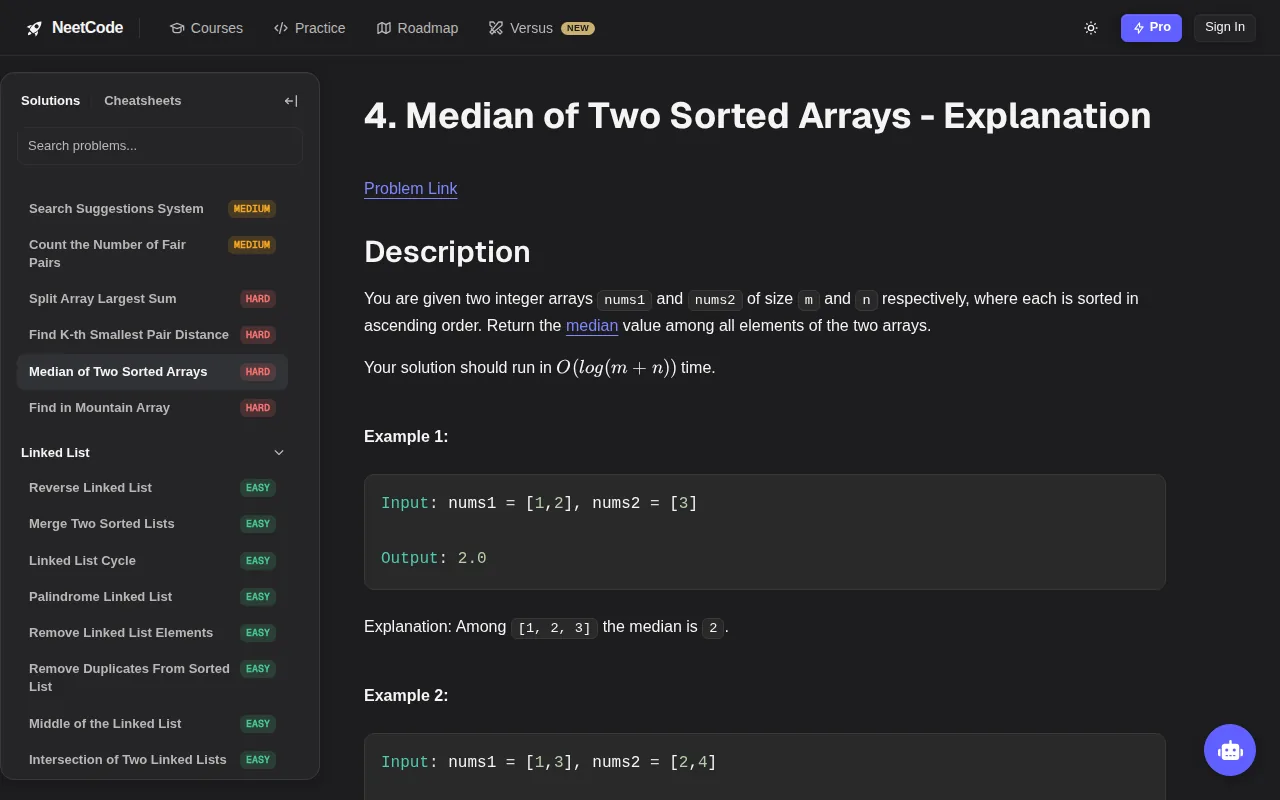
Task: Focus the Search problems field
Action: [x=160, y=146]
